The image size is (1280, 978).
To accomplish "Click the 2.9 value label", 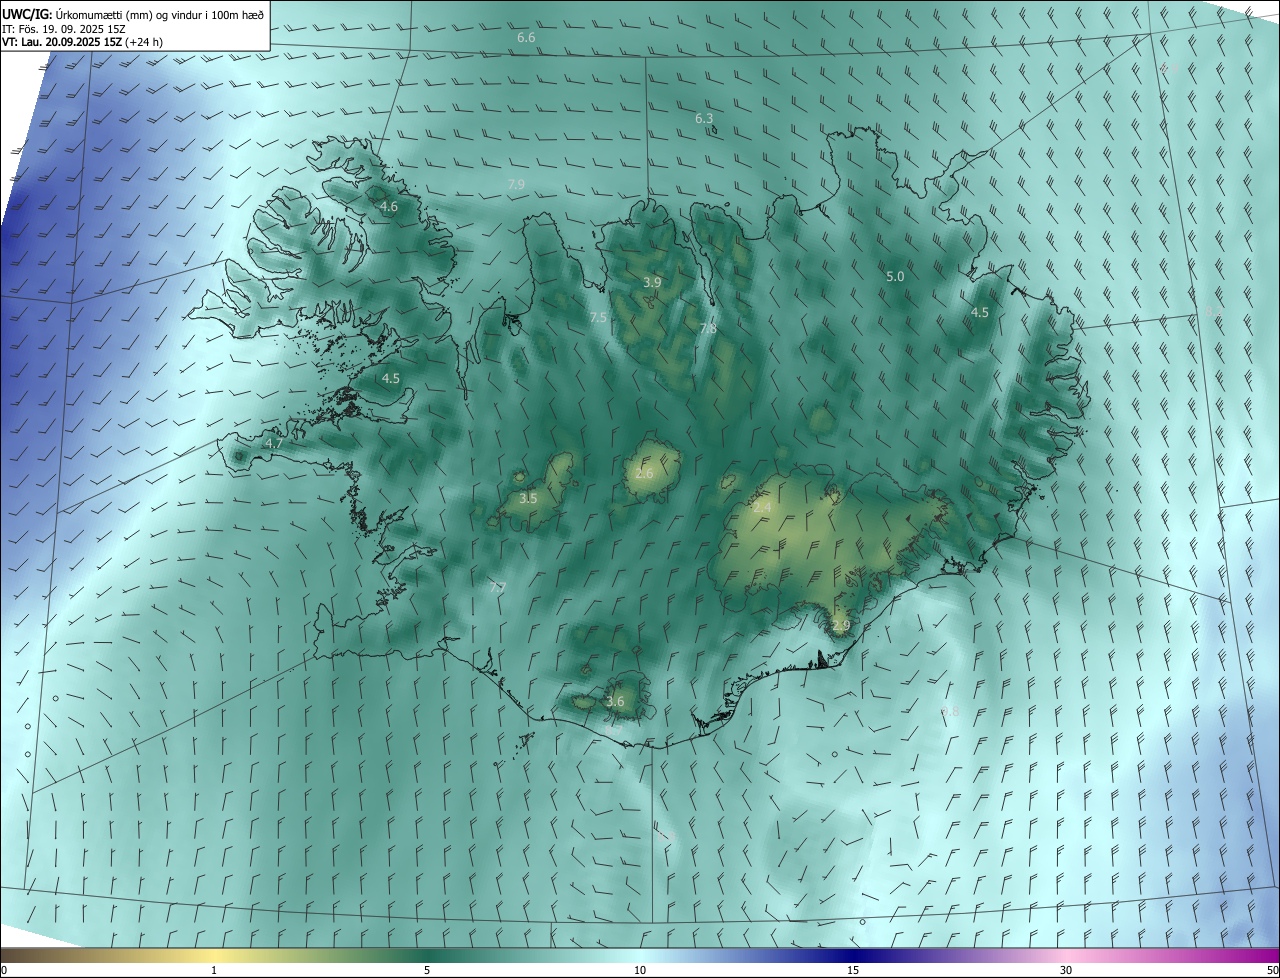I will click(x=841, y=625).
